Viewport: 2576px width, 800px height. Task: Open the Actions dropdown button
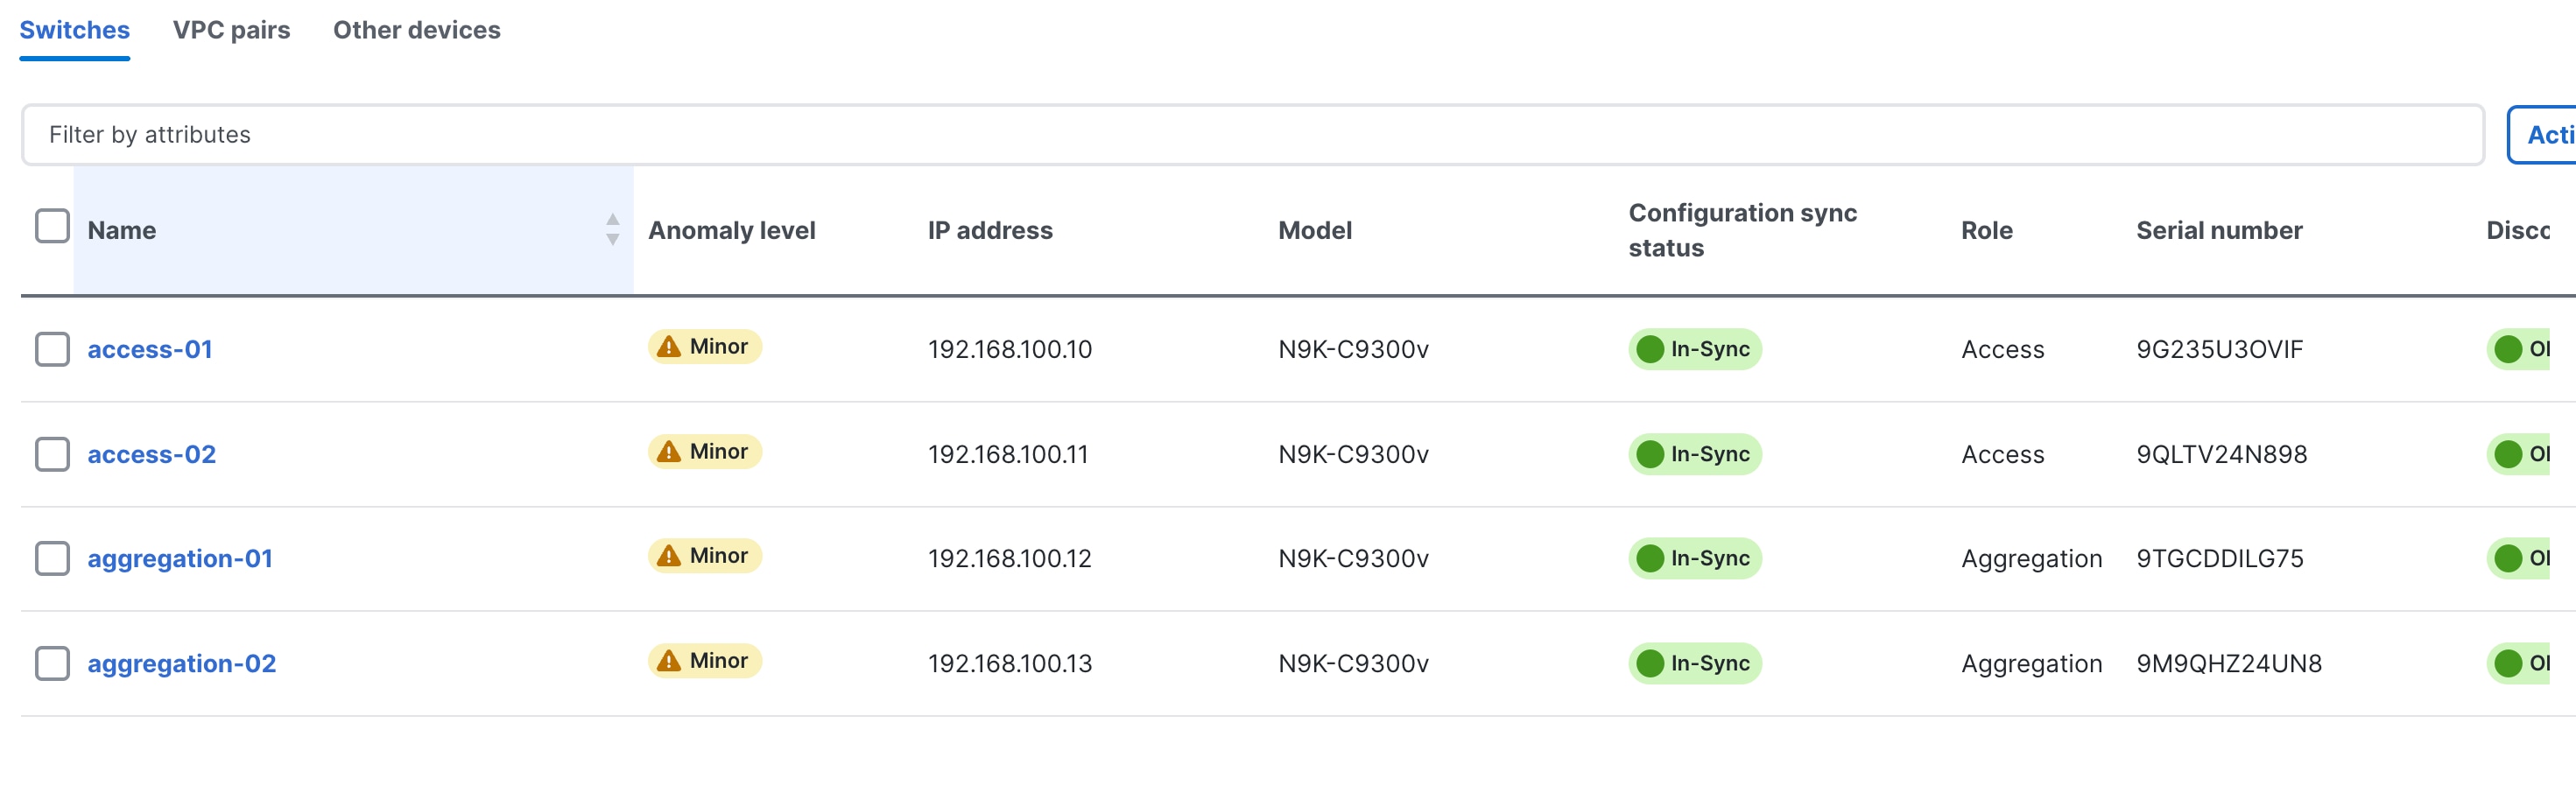coord(2546,135)
